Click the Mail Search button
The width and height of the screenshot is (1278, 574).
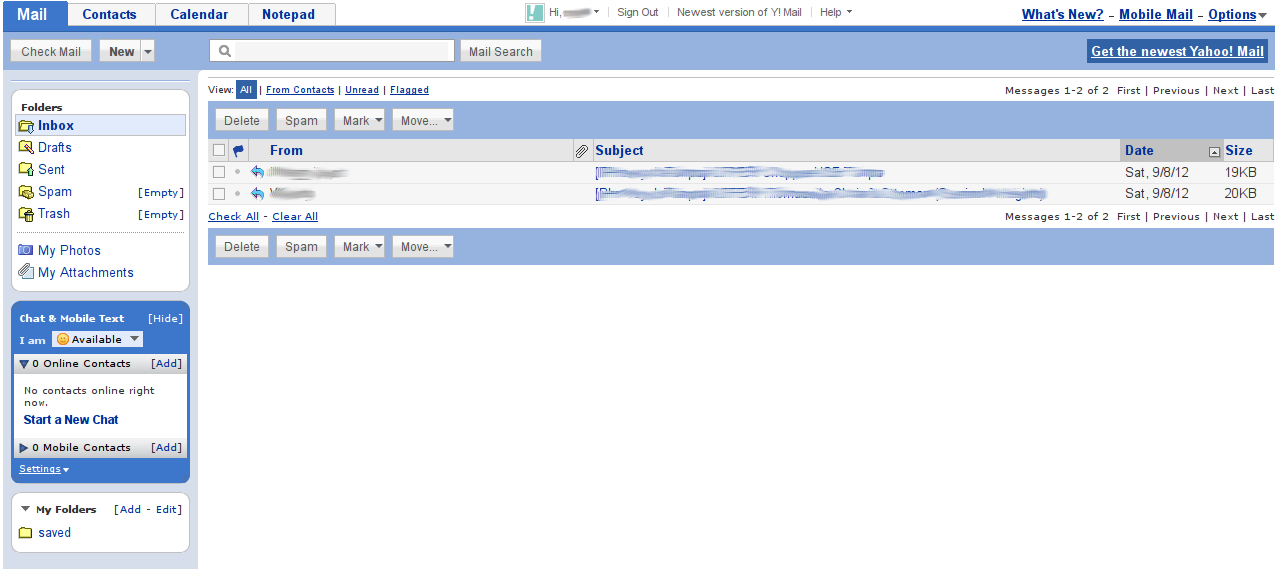[501, 51]
